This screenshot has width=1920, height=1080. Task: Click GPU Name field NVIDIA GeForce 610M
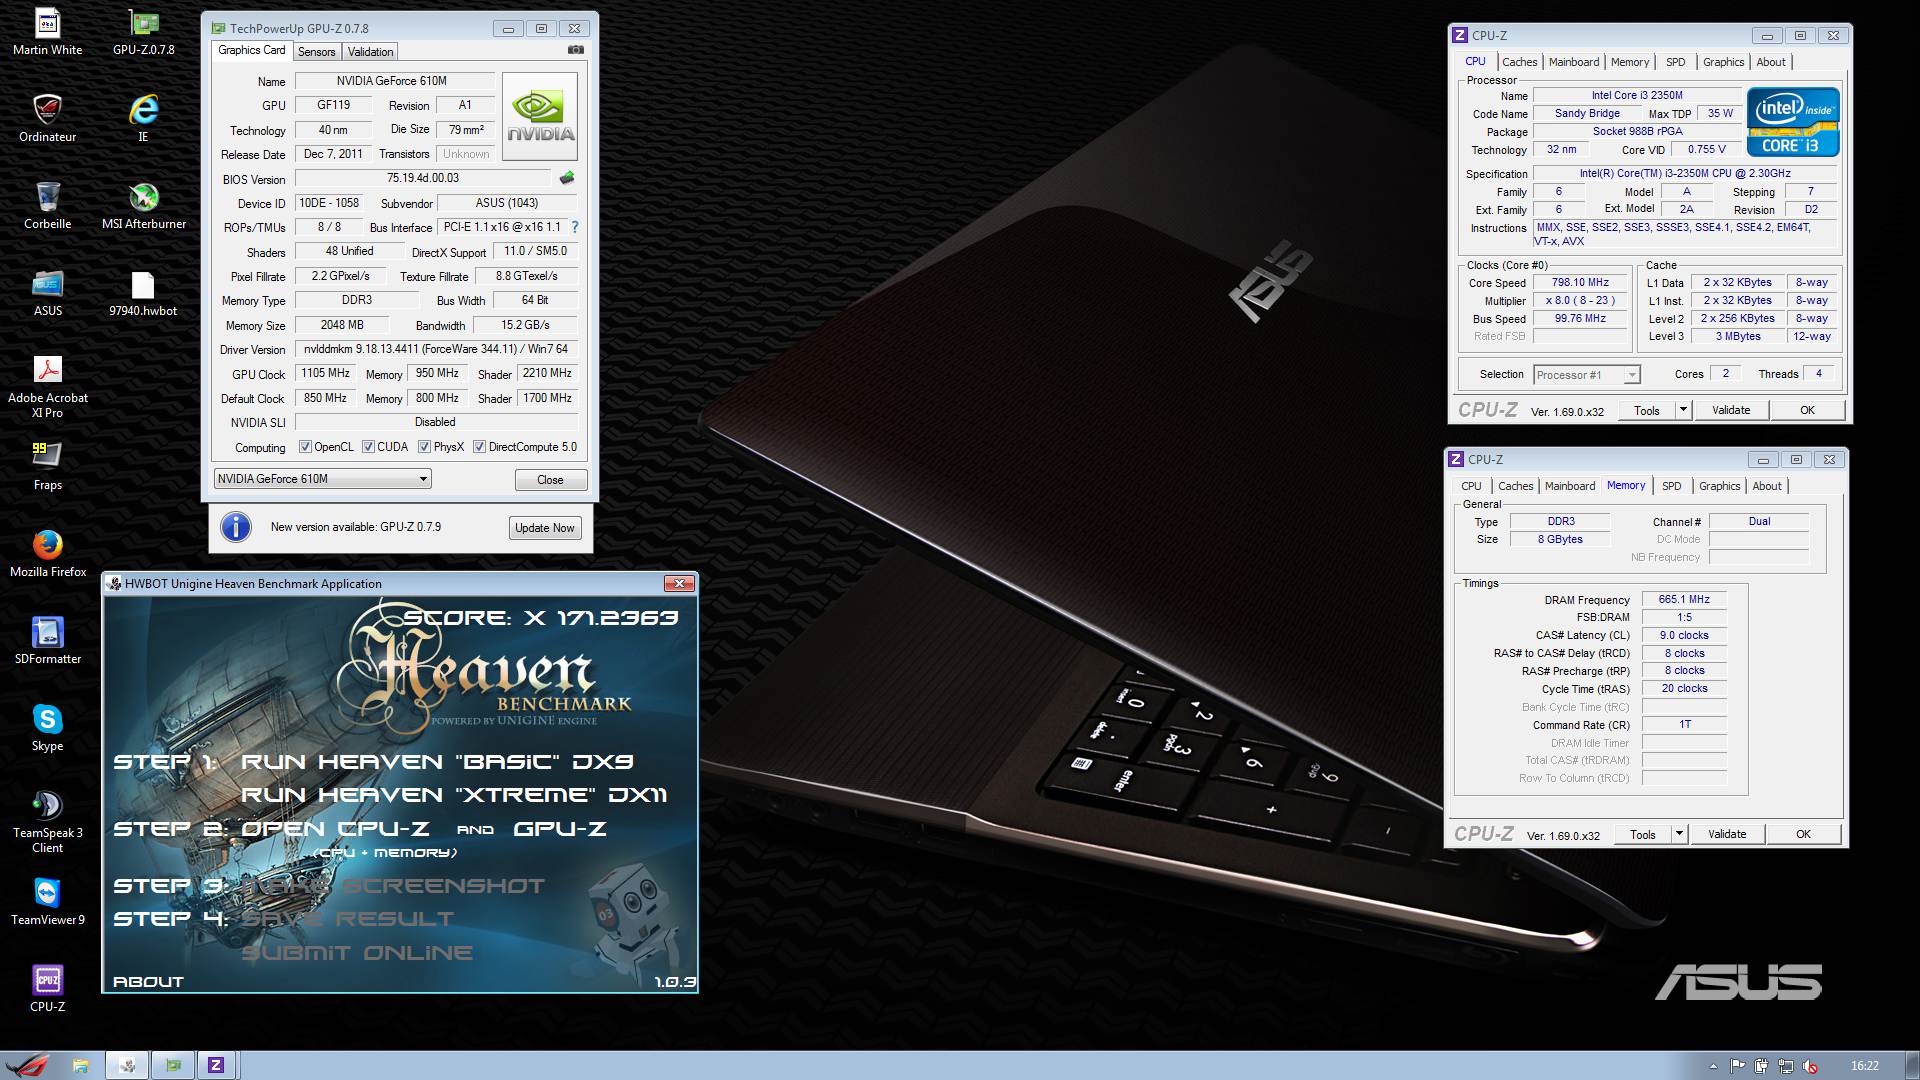394,81
